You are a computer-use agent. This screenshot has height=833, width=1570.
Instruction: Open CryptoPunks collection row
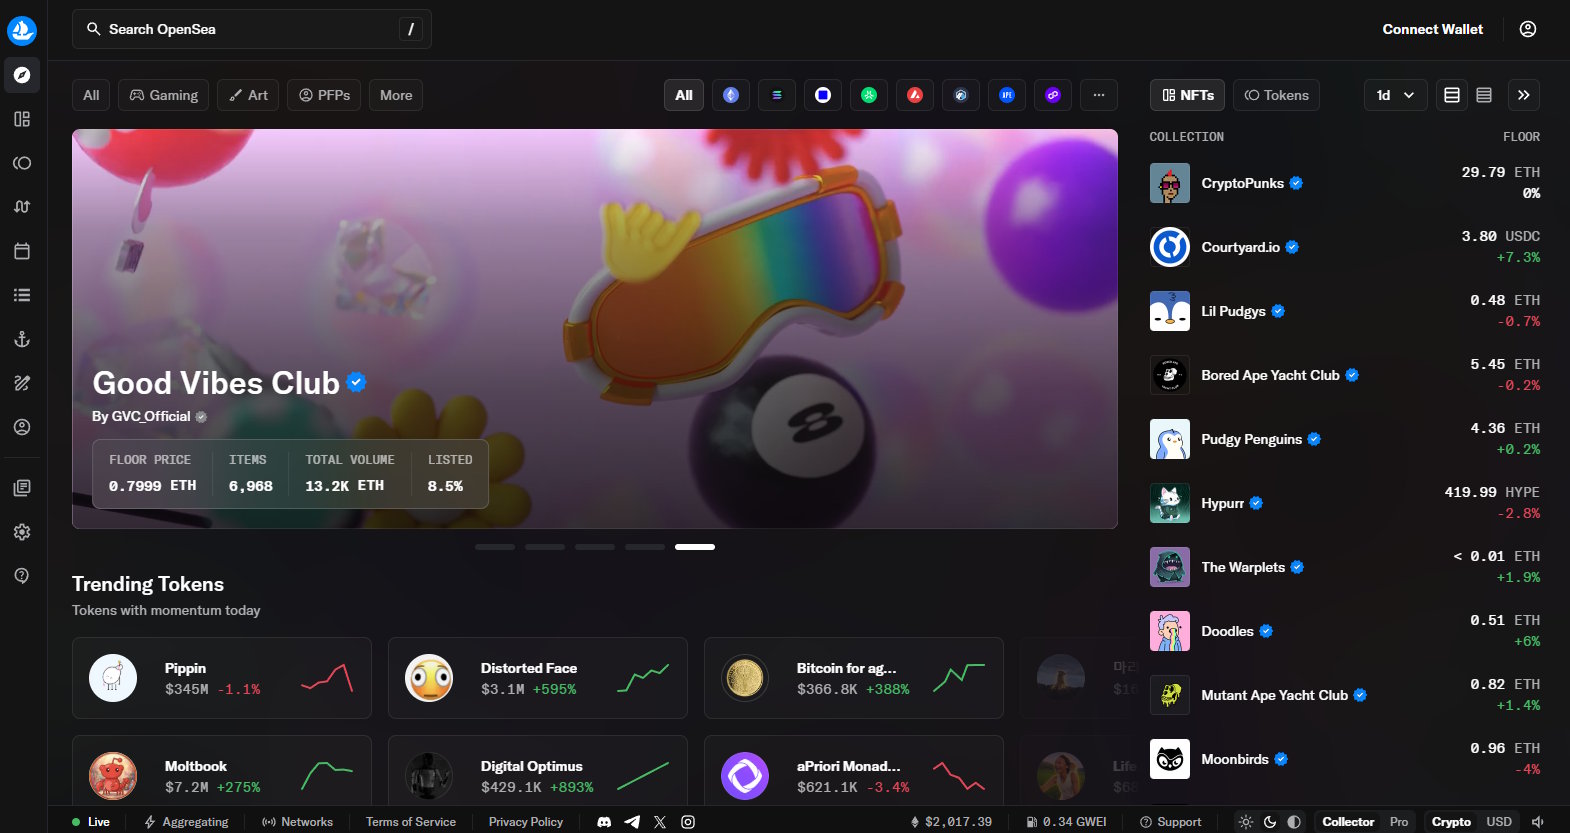point(1345,183)
